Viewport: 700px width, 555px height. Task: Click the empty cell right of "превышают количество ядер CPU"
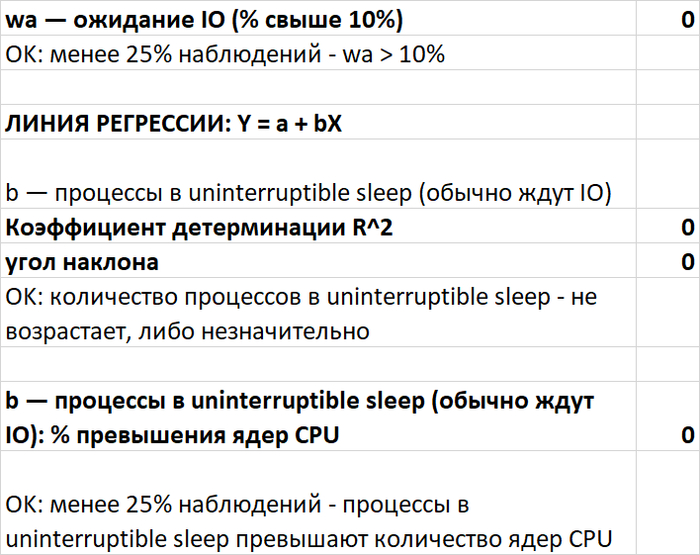coord(667,503)
